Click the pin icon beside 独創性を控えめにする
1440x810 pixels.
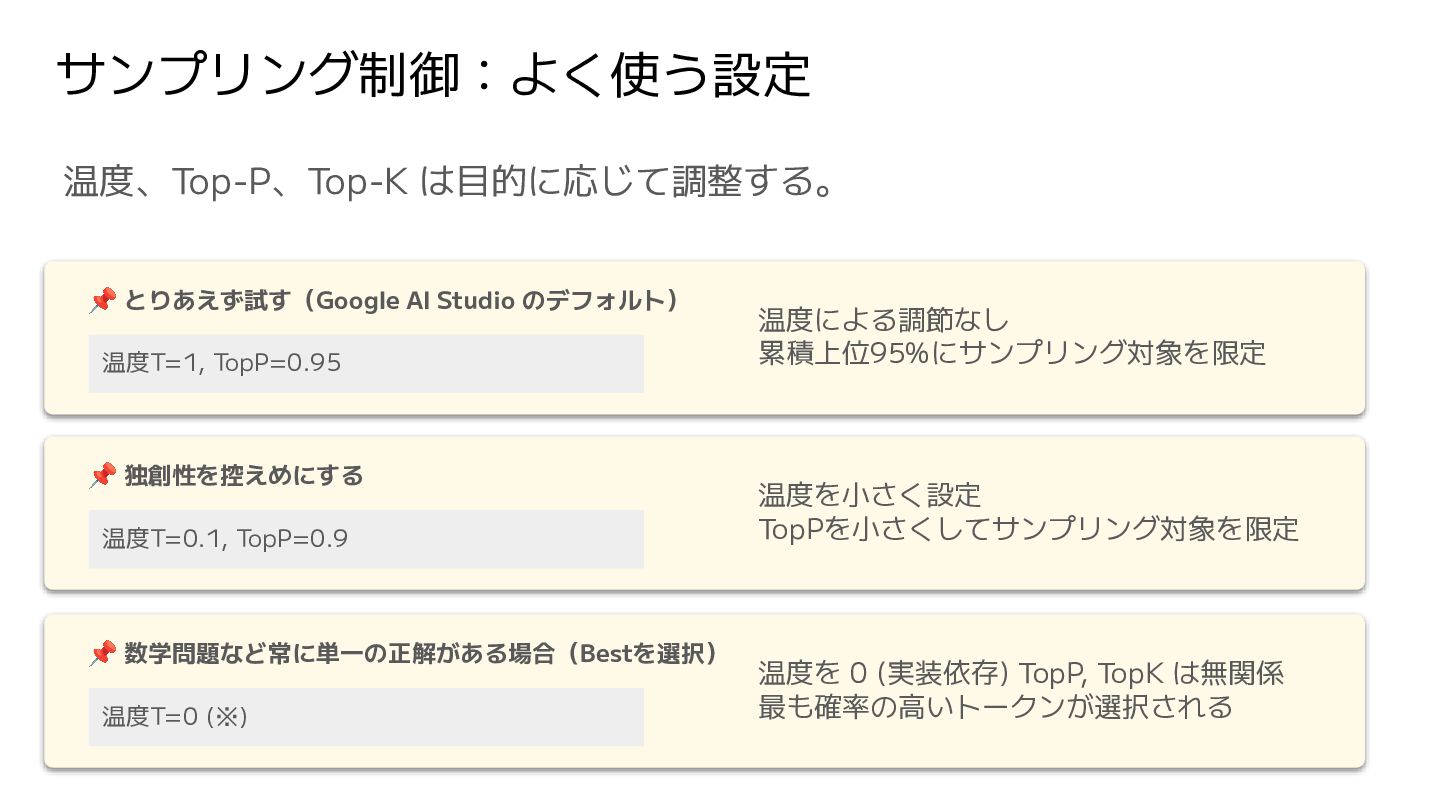tap(102, 476)
